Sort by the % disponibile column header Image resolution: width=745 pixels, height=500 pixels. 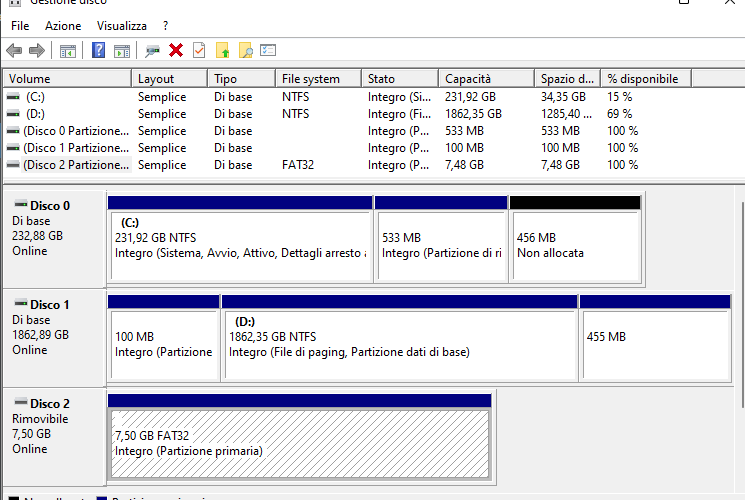pyautogui.click(x=646, y=78)
